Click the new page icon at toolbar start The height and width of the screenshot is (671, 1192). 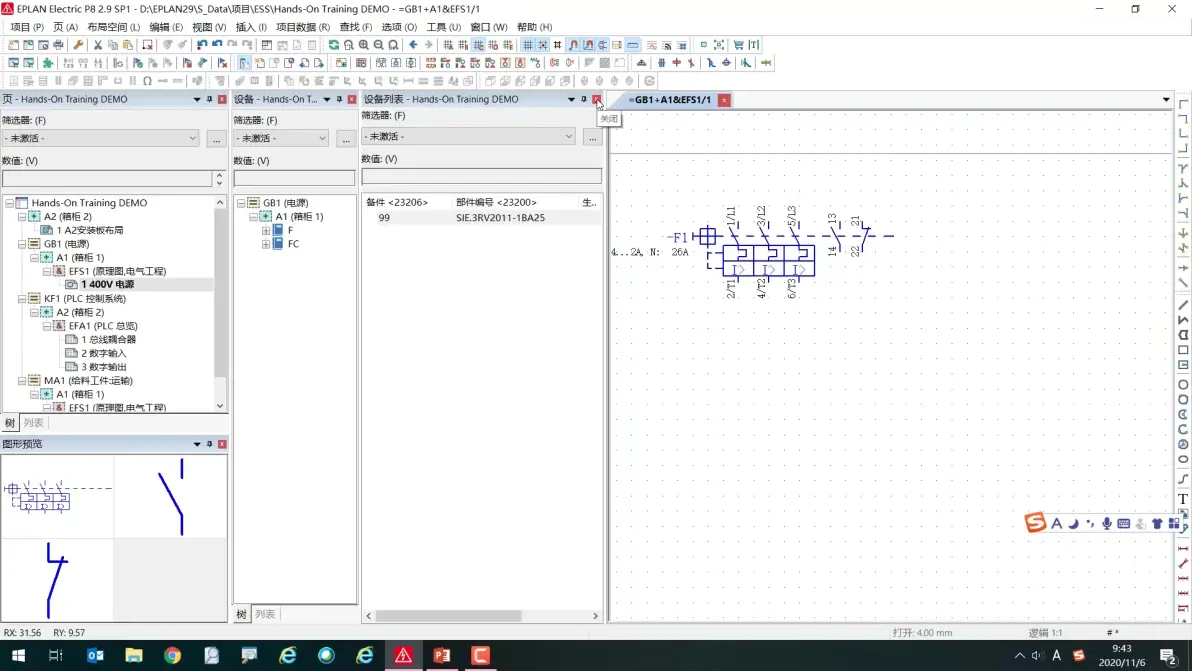pyautogui.click(x=14, y=45)
